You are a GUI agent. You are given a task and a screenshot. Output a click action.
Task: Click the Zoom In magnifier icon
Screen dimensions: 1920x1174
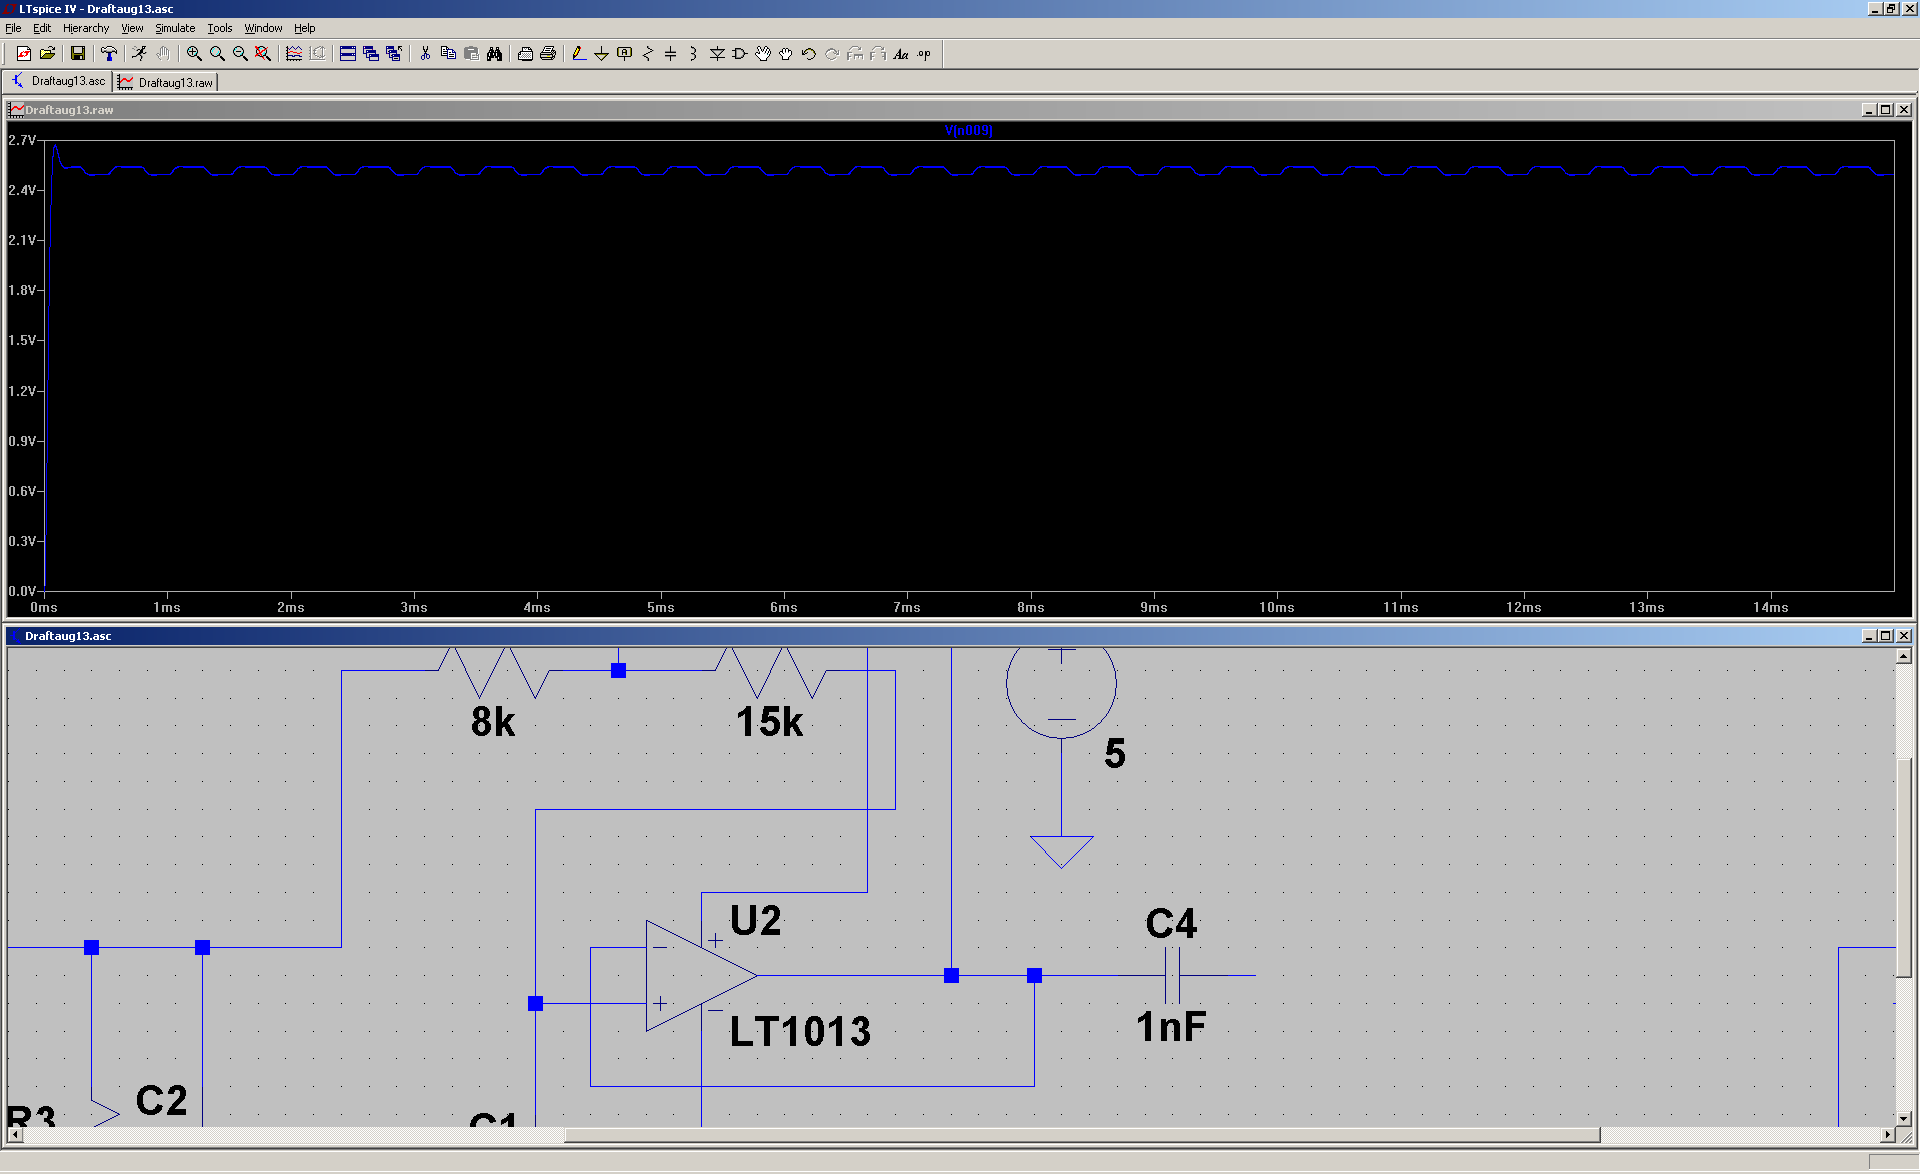(x=194, y=54)
